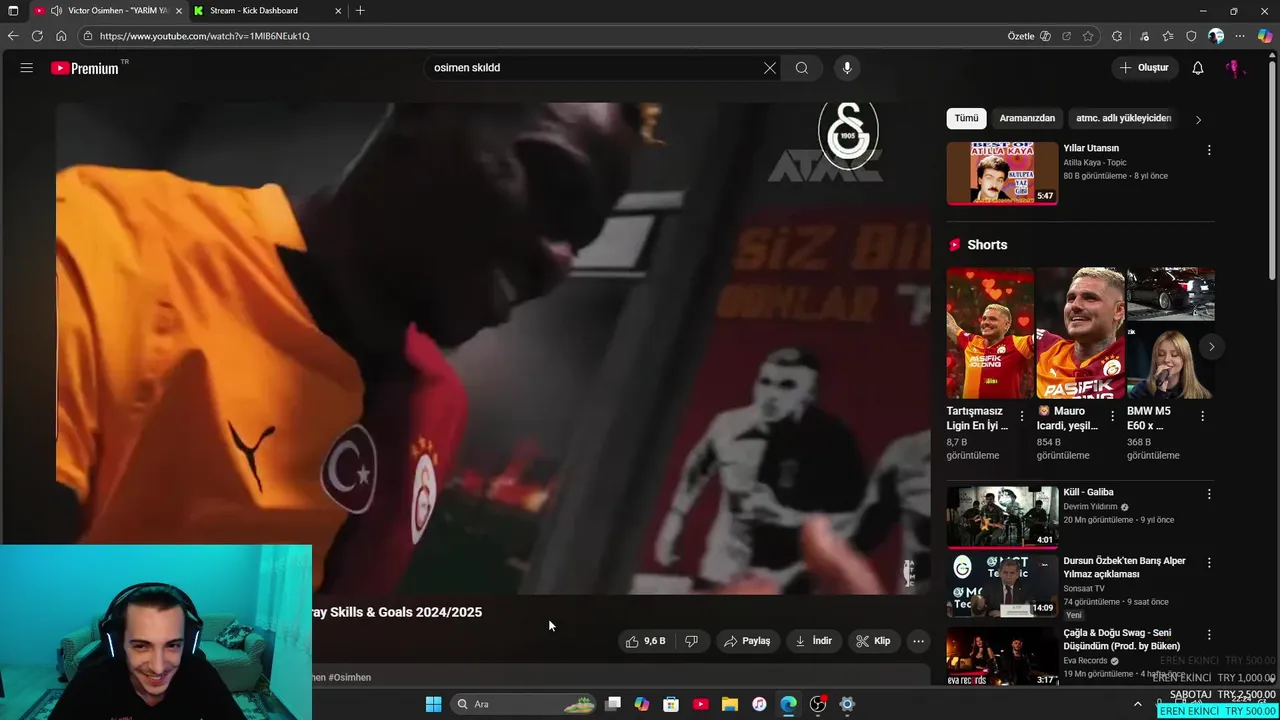Select the Aramanızdan filter chip
The width and height of the screenshot is (1280, 720).
(x=1027, y=118)
